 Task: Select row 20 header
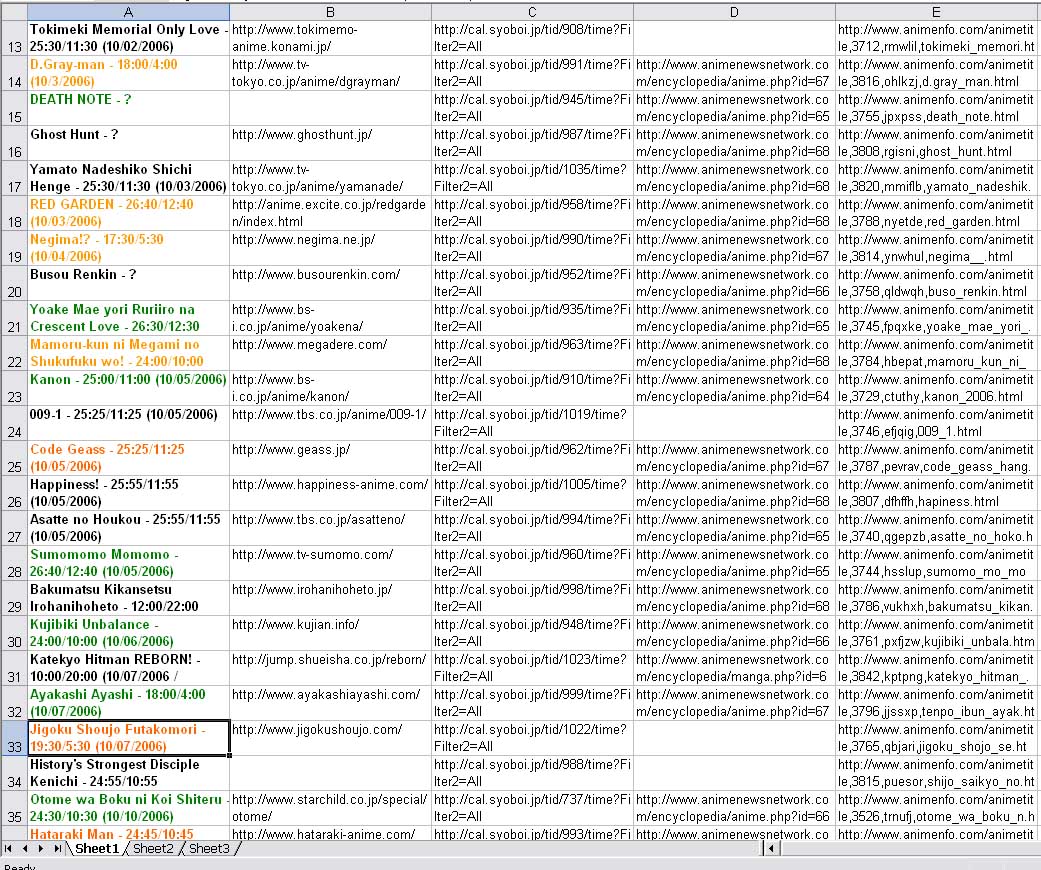14,283
